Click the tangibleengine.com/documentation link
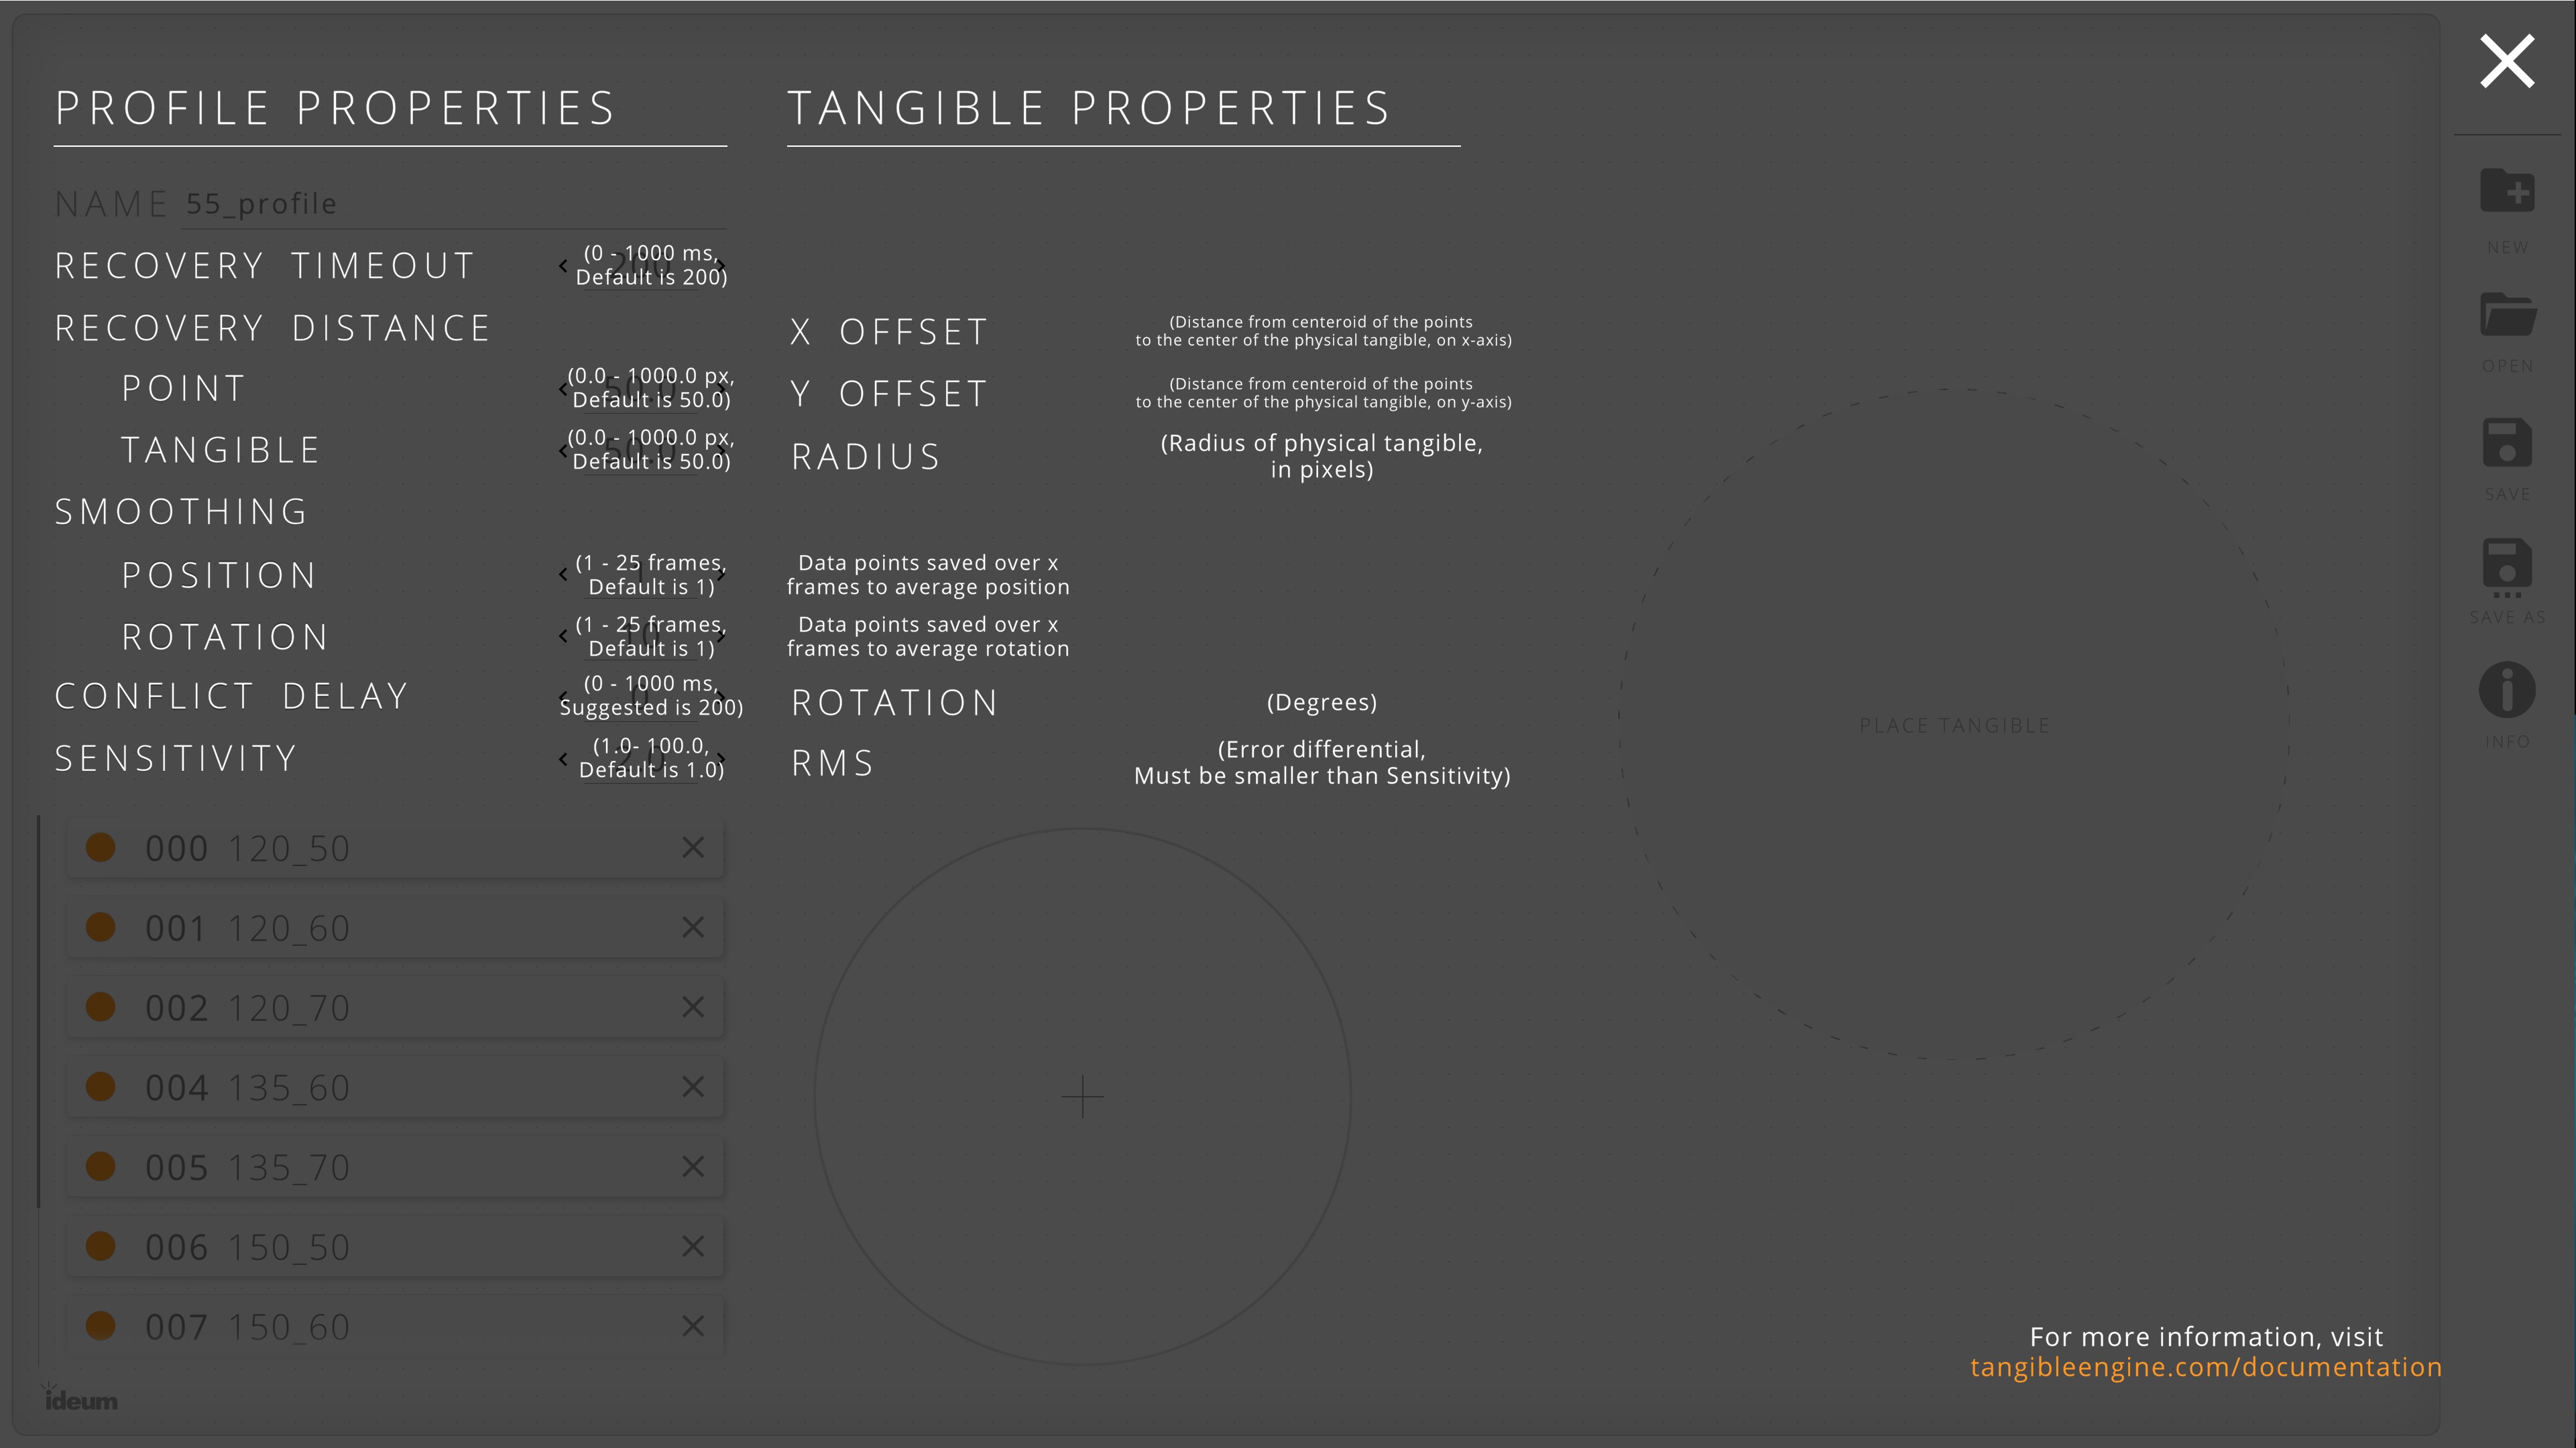2576x1448 pixels. pyautogui.click(x=2207, y=1367)
